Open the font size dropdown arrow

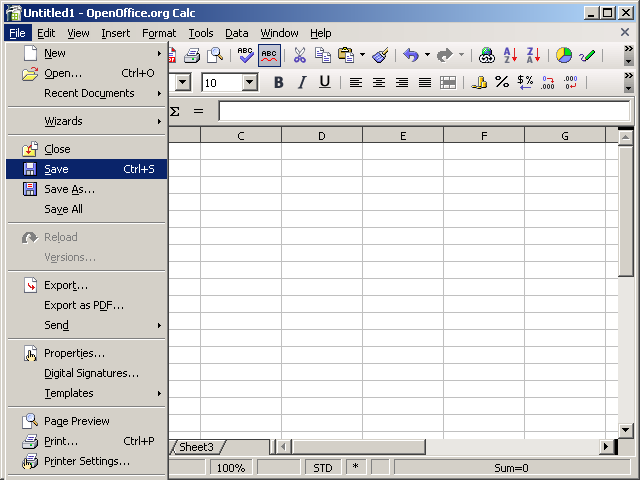[x=249, y=83]
